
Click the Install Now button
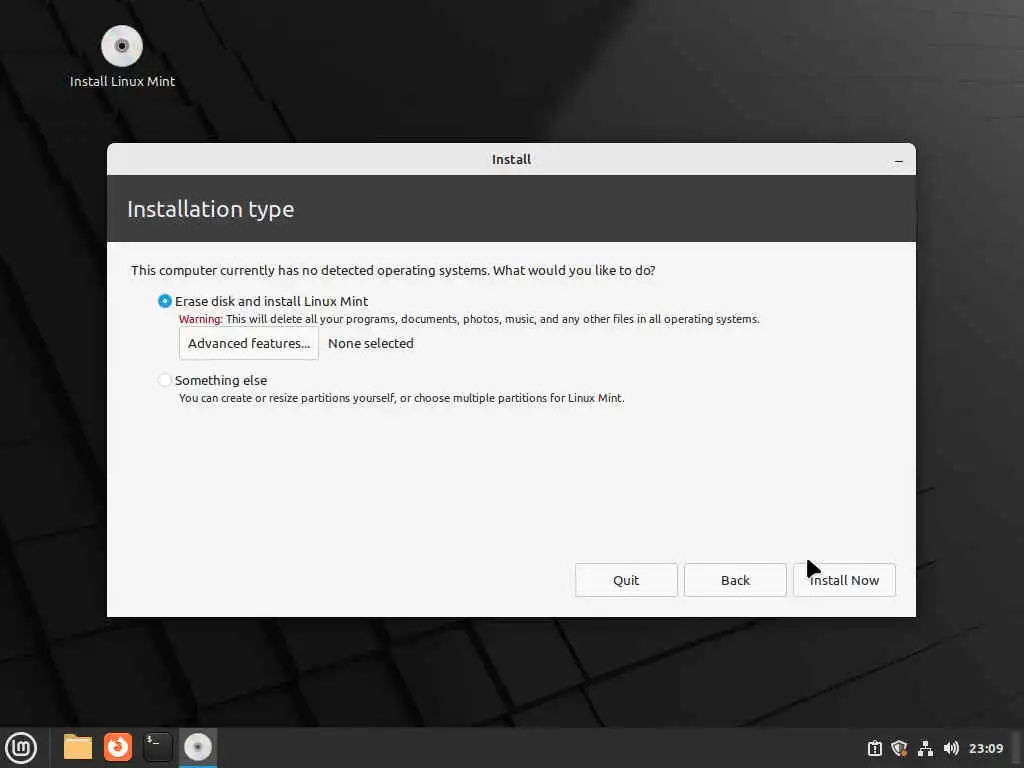point(844,580)
